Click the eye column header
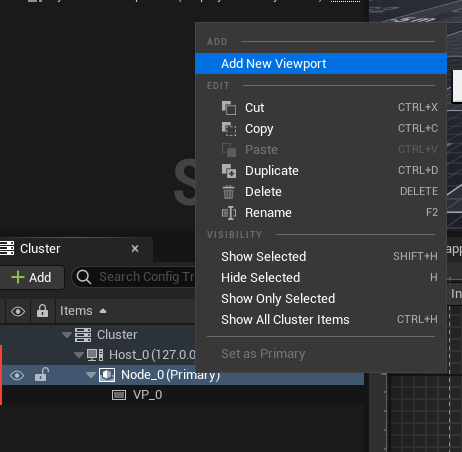The image size is (462, 452). click(x=18, y=311)
